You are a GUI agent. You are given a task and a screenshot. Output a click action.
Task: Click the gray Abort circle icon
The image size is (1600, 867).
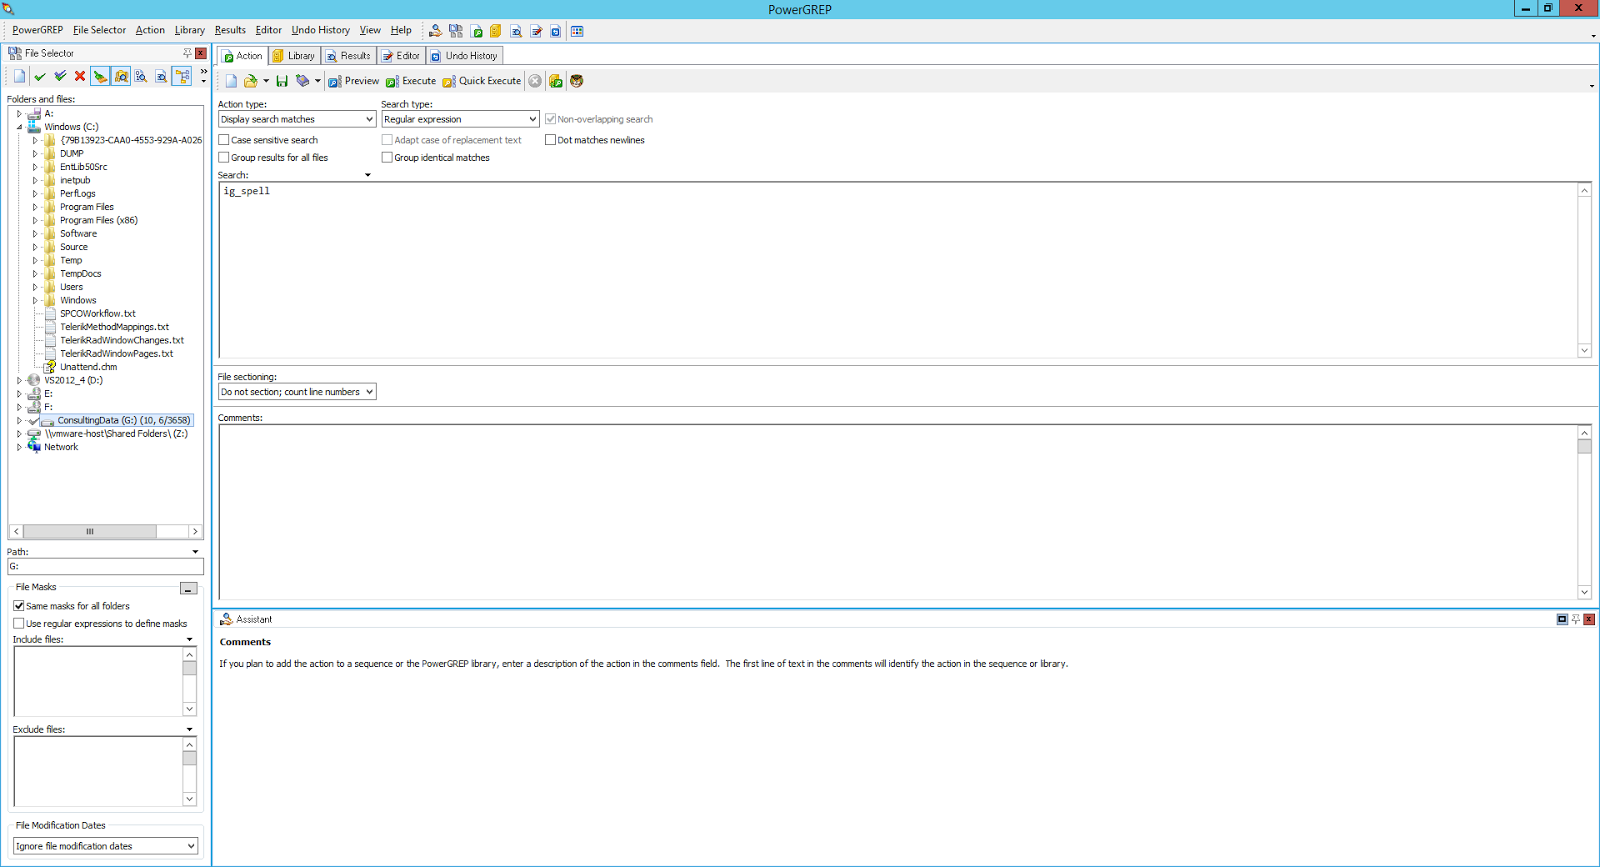[x=535, y=81]
